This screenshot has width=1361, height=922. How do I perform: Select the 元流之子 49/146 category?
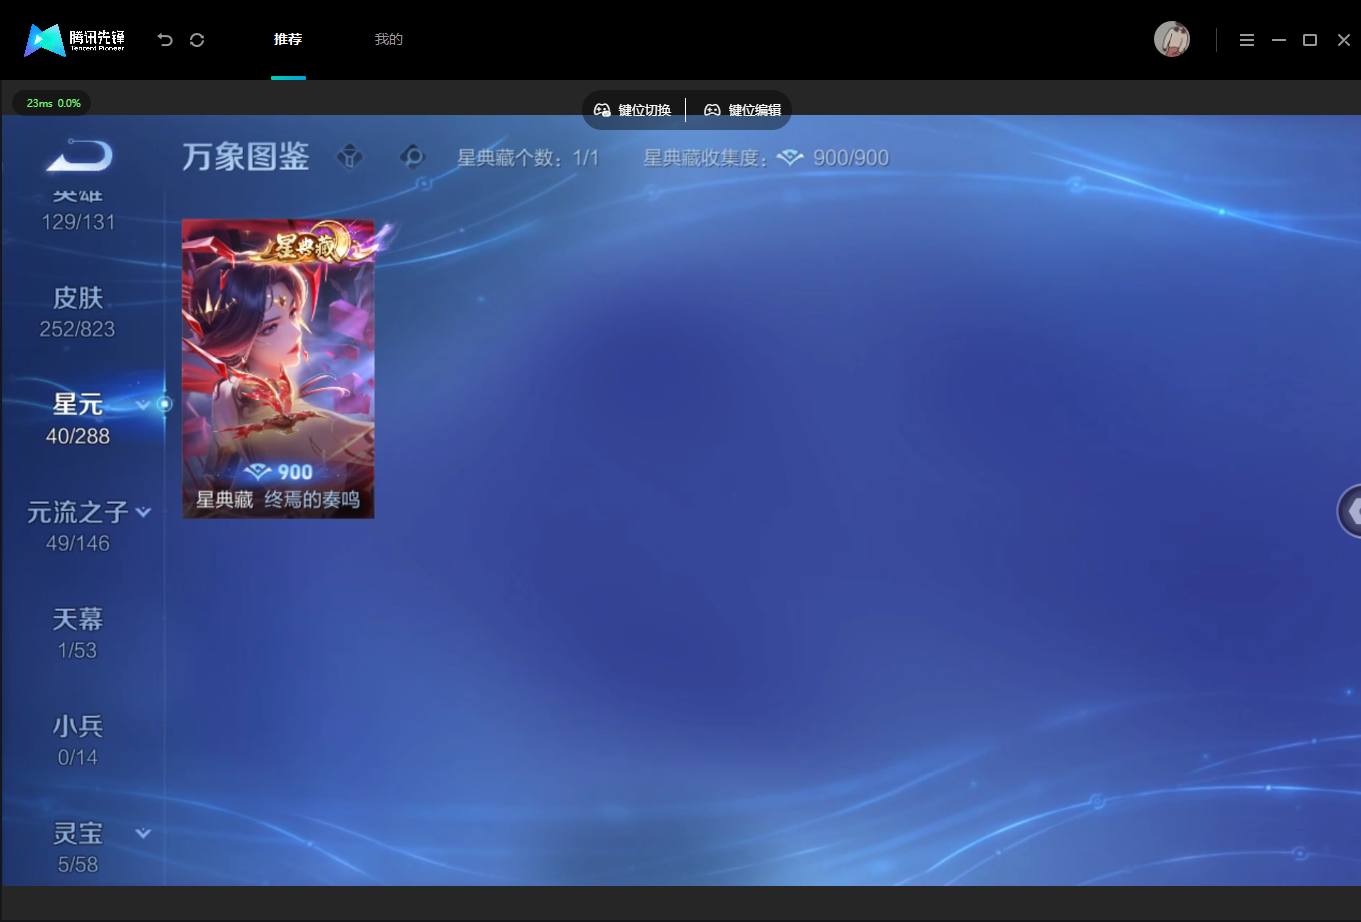coord(77,526)
